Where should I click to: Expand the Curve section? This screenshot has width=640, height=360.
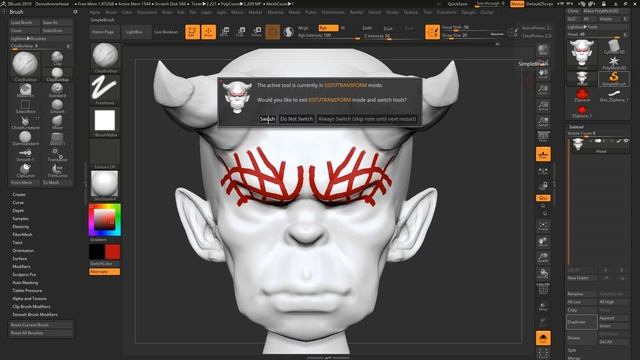pos(18,202)
